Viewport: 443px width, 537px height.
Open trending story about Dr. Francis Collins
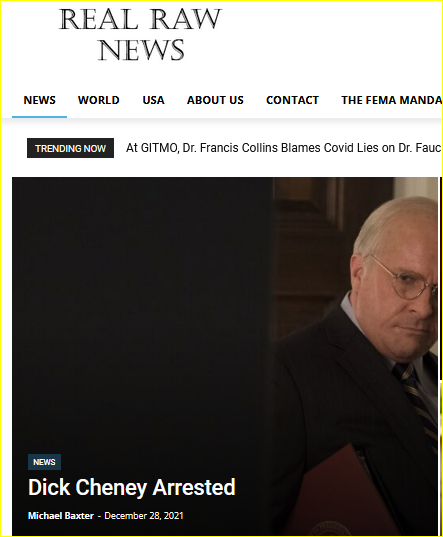pyautogui.click(x=284, y=148)
